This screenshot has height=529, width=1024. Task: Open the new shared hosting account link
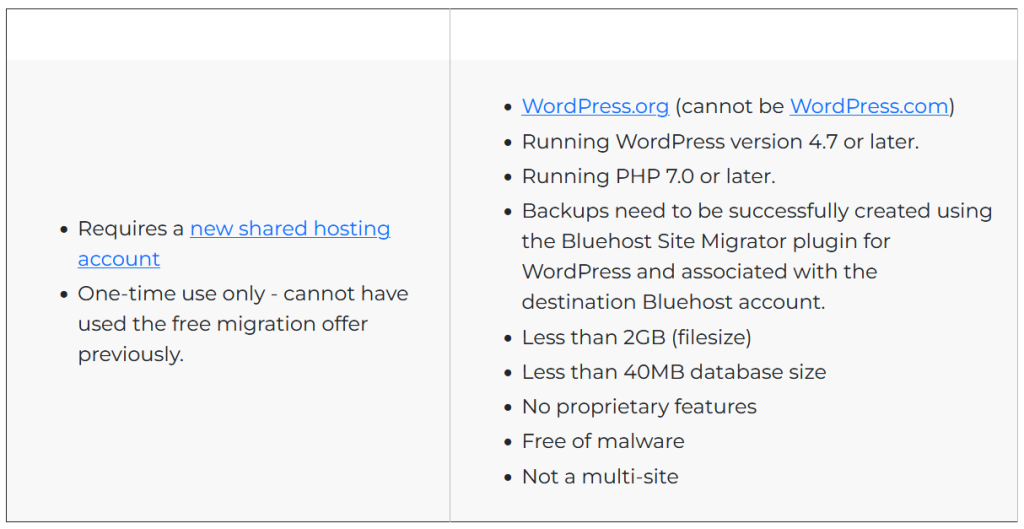pos(290,229)
